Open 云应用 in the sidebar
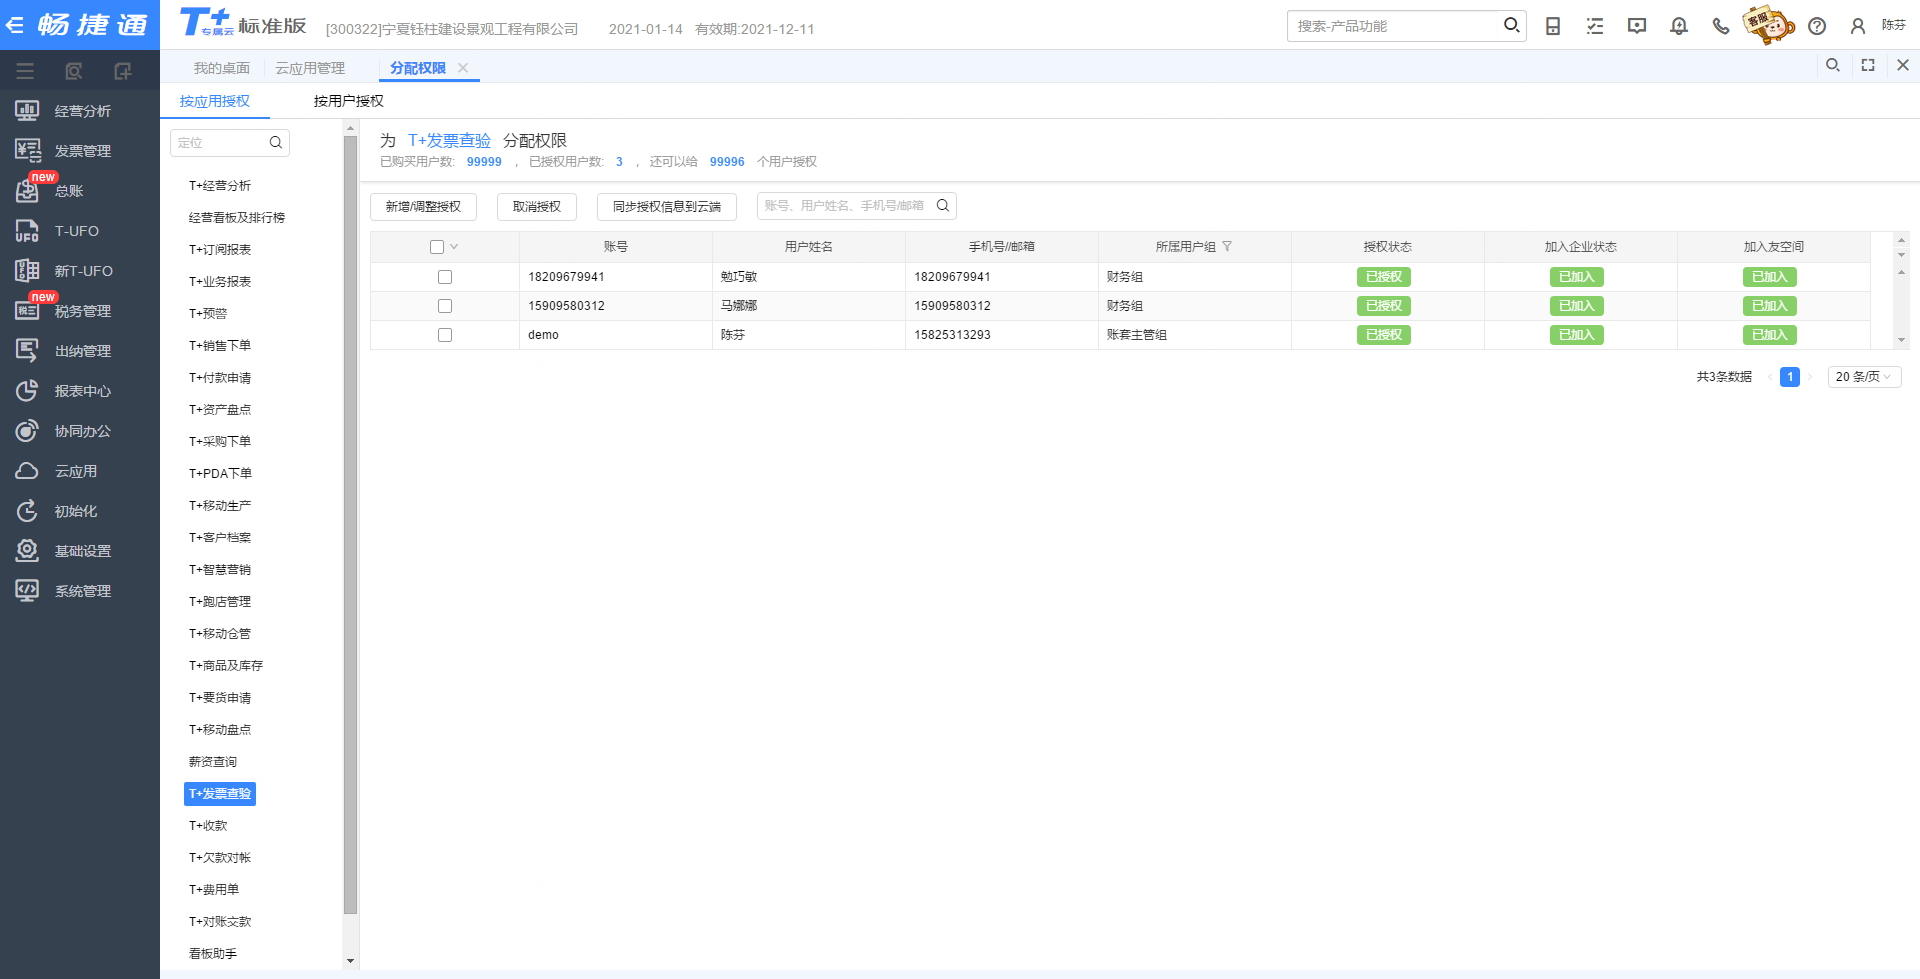Screen dimensions: 1920x979 click(x=76, y=471)
